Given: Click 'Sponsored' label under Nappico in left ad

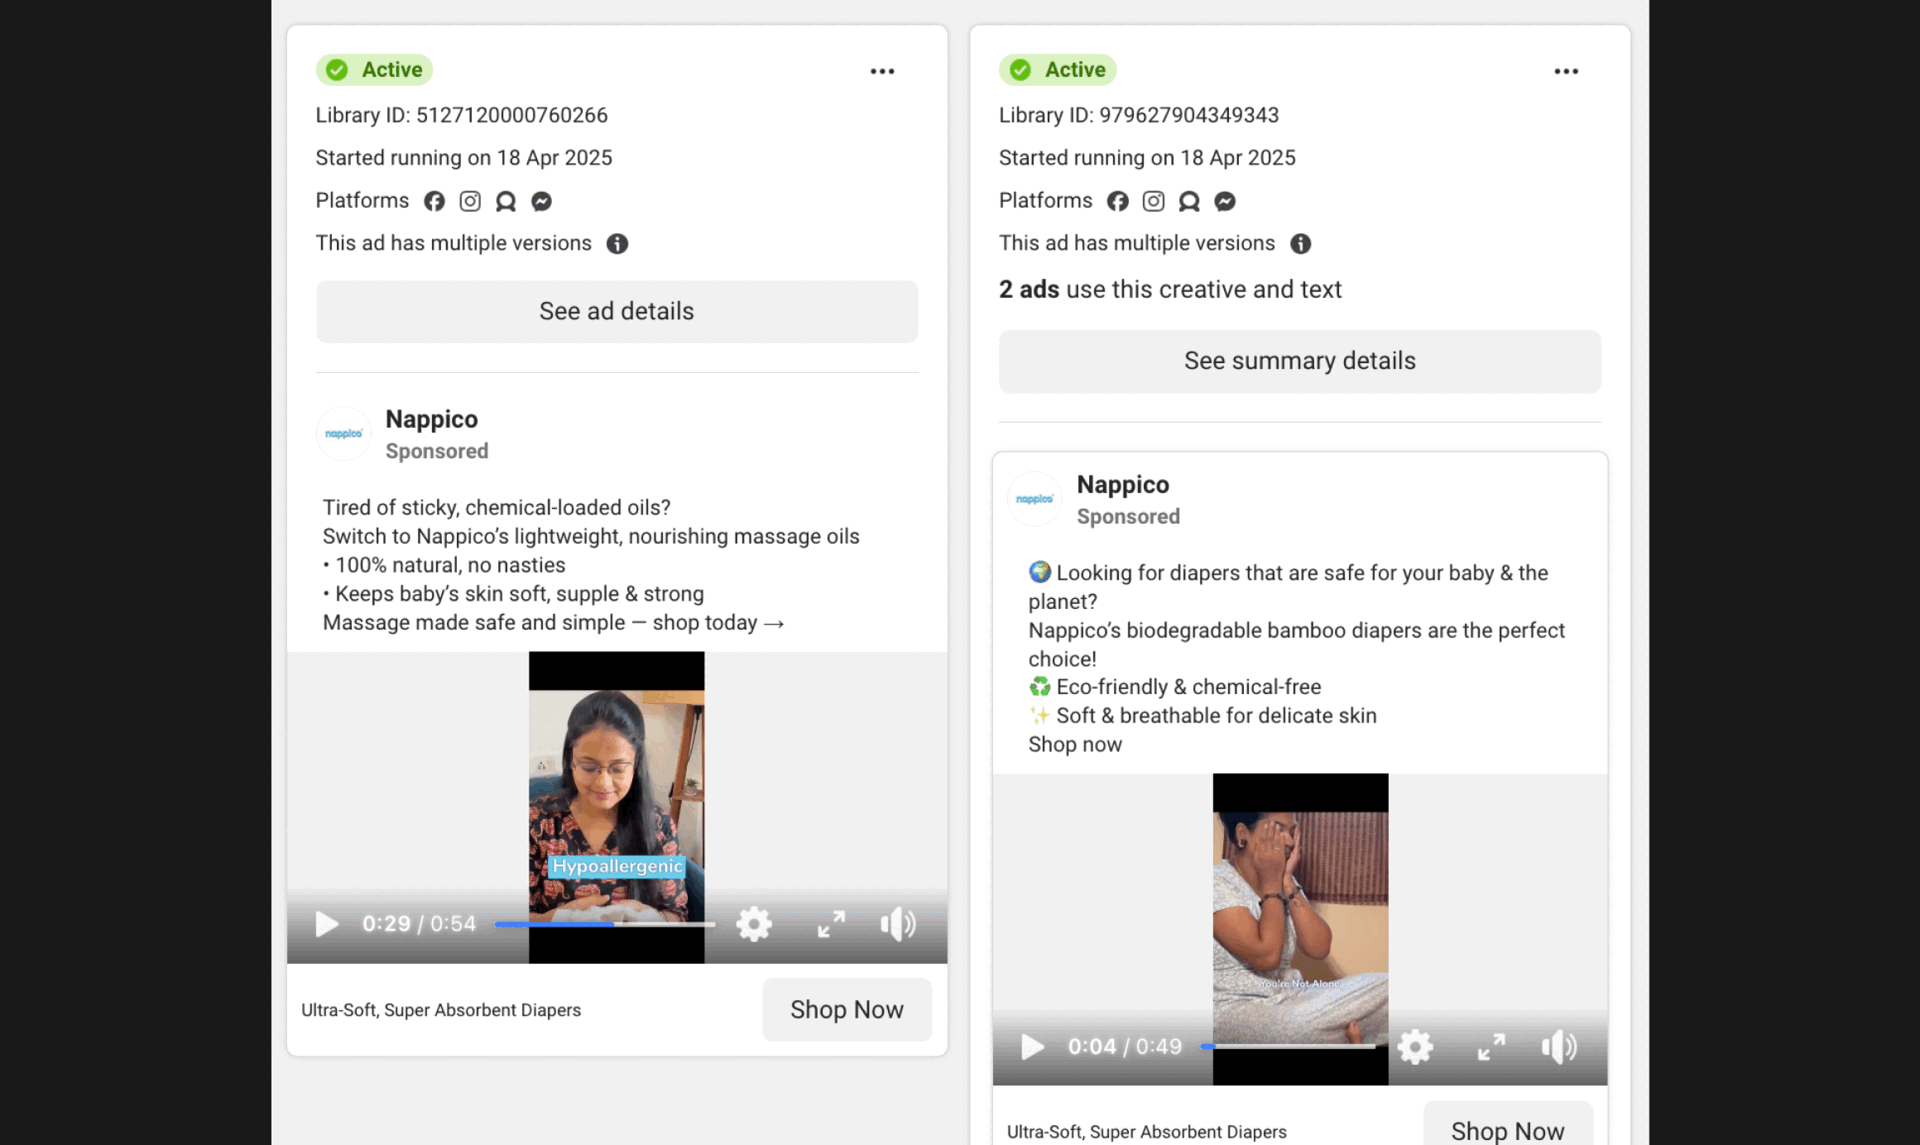Looking at the screenshot, I should pyautogui.click(x=437, y=451).
